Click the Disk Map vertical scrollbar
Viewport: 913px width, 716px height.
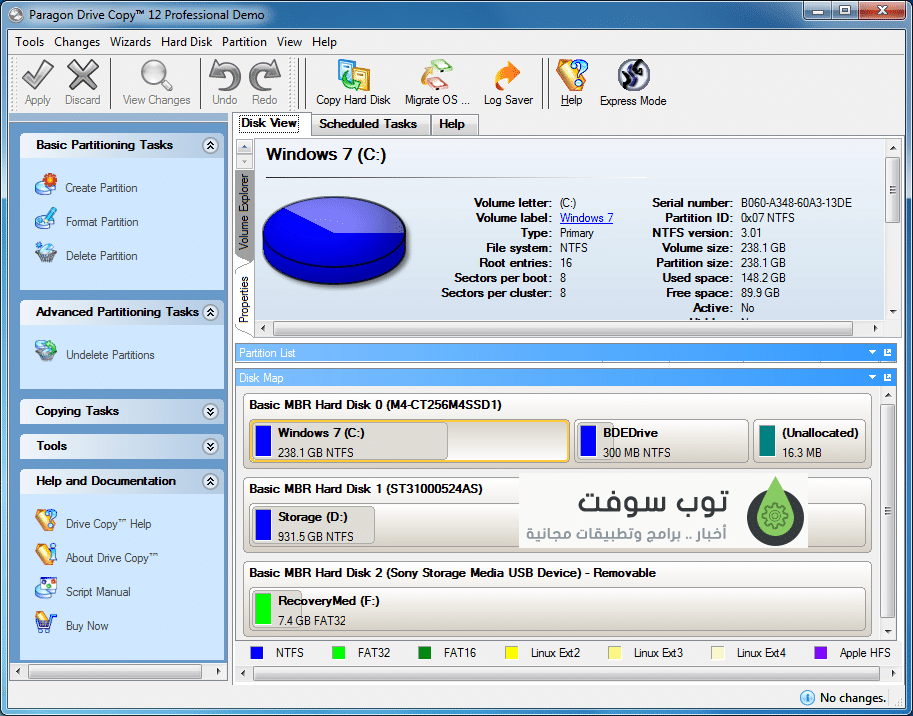[x=888, y=513]
